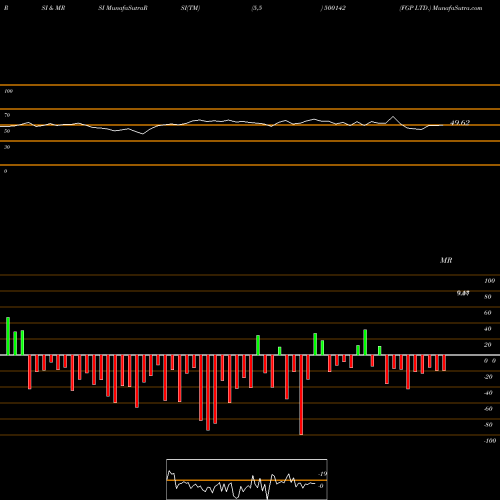Click the -100 axis label of the MR chart
This screenshot has height=500, width=500.
(x=490, y=441)
